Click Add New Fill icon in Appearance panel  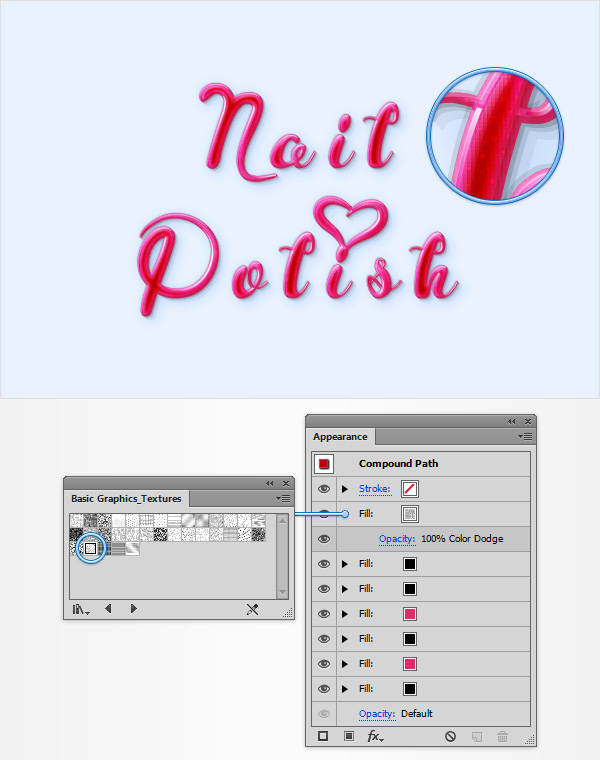tap(348, 736)
